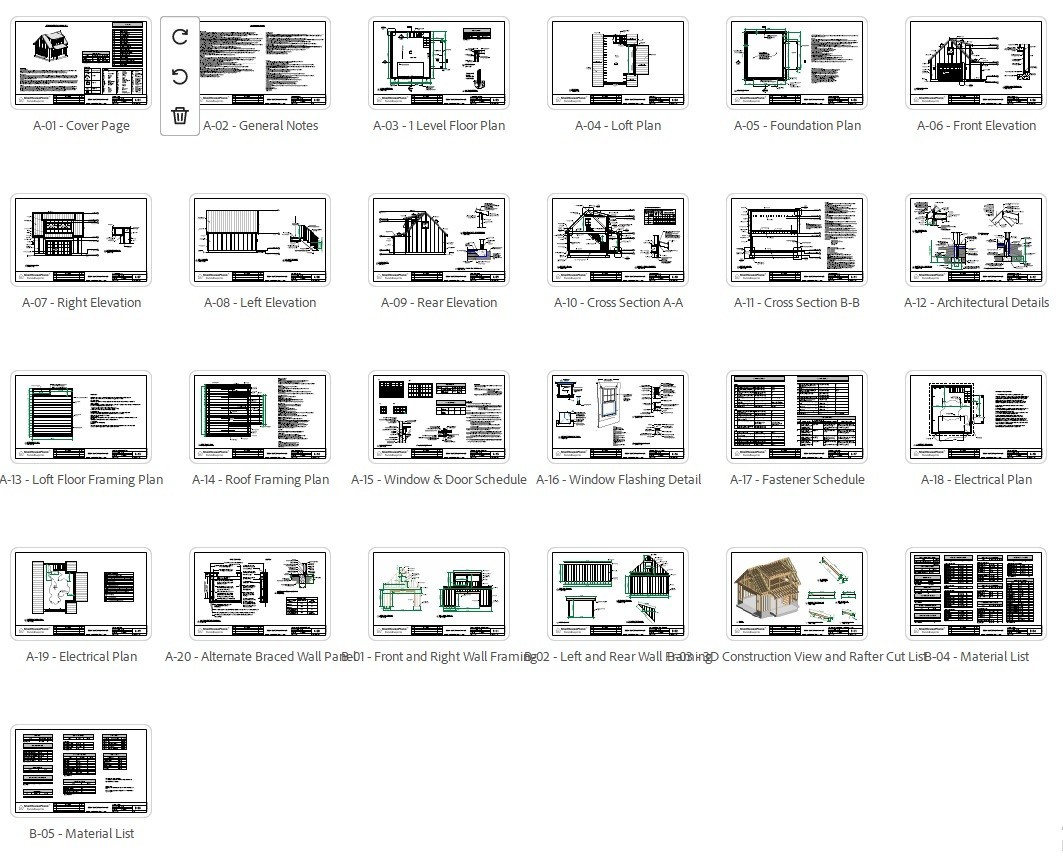Select the A-20 Alternate Braced Wall Panel thumbnail
1063x868 pixels.
point(260,594)
